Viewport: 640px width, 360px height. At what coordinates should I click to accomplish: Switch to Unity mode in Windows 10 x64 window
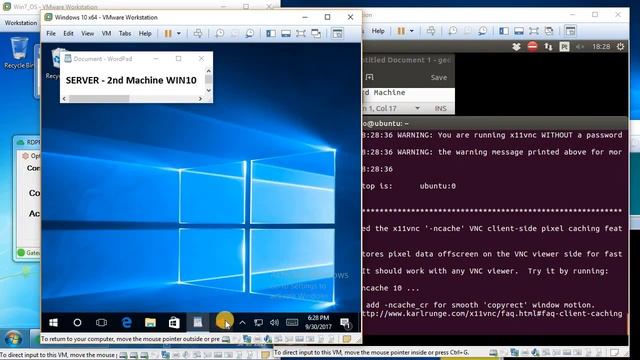tap(316, 33)
